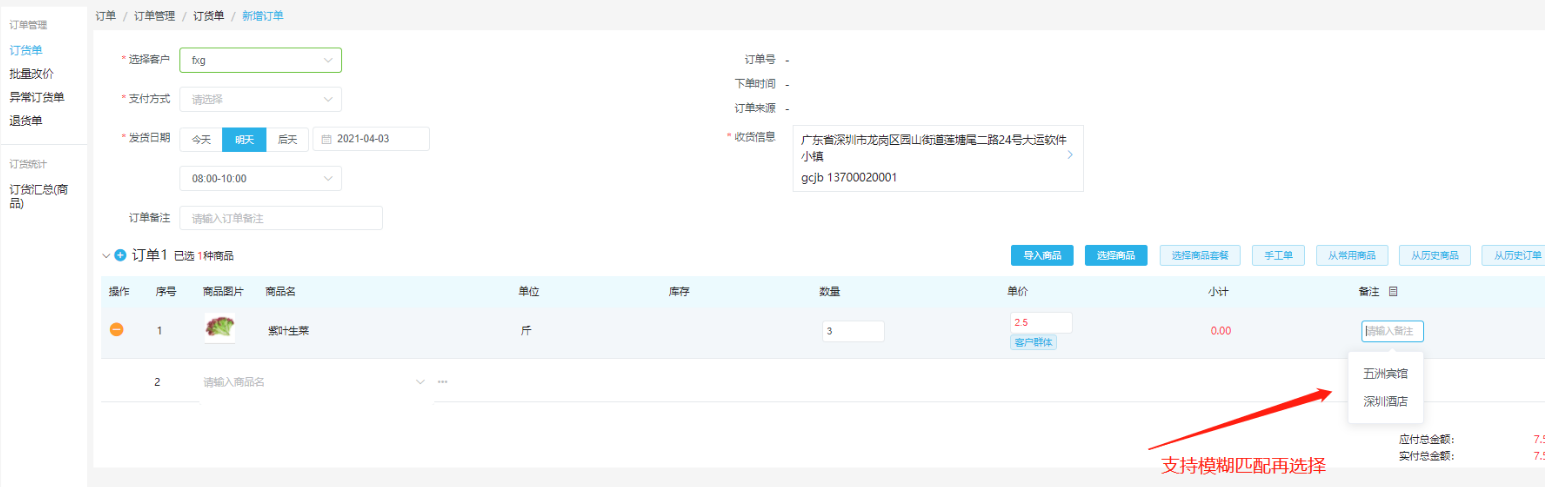Click the 从历史订单 button
The image size is (1545, 487).
(x=1513, y=255)
